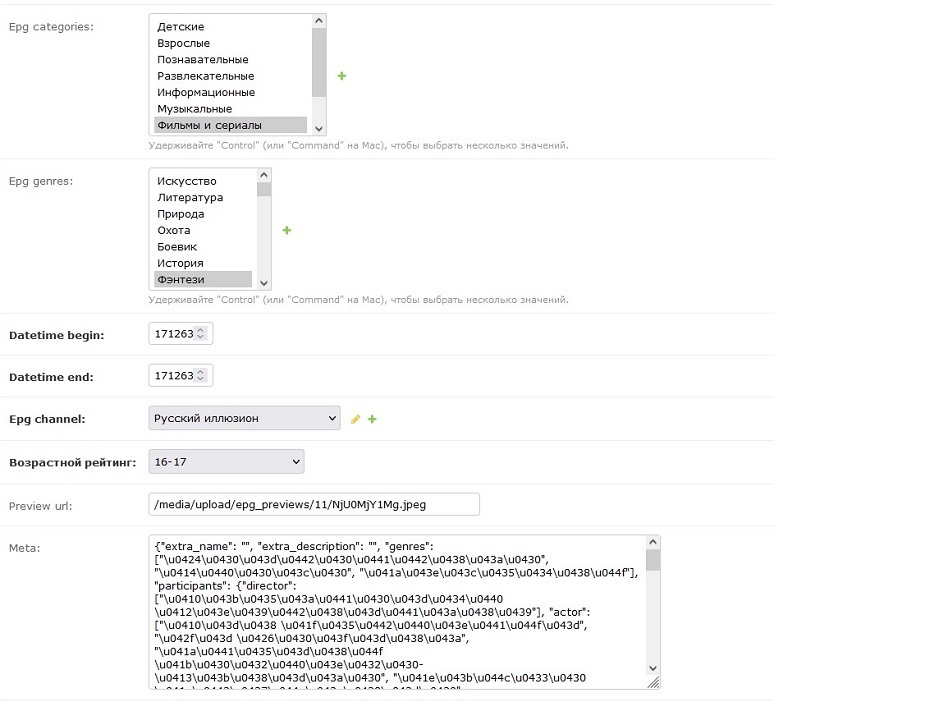Image resolution: width=929 pixels, height=702 pixels.
Task: Click the Epg categories scrollbar thumb
Action: pyautogui.click(x=319, y=62)
